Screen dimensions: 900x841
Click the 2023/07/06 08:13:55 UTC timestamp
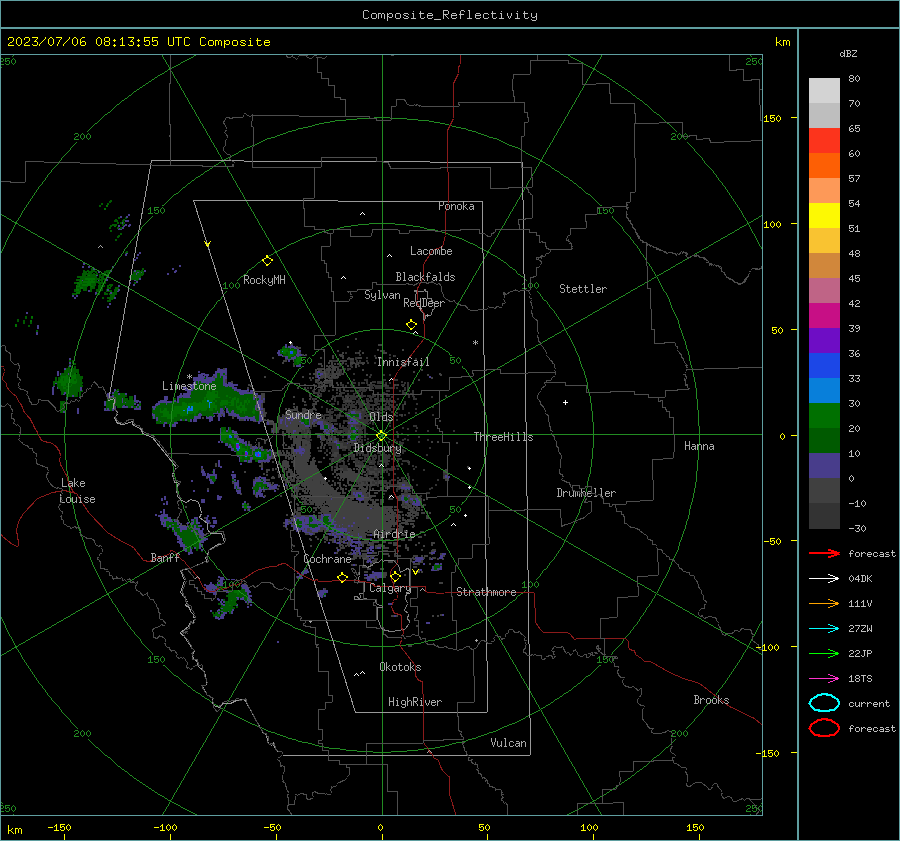(91, 42)
